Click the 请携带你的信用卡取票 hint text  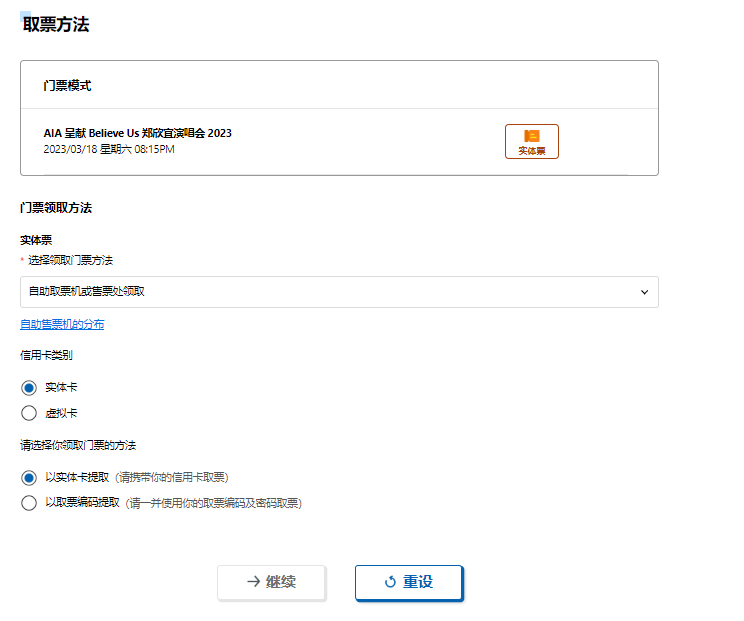172,478
